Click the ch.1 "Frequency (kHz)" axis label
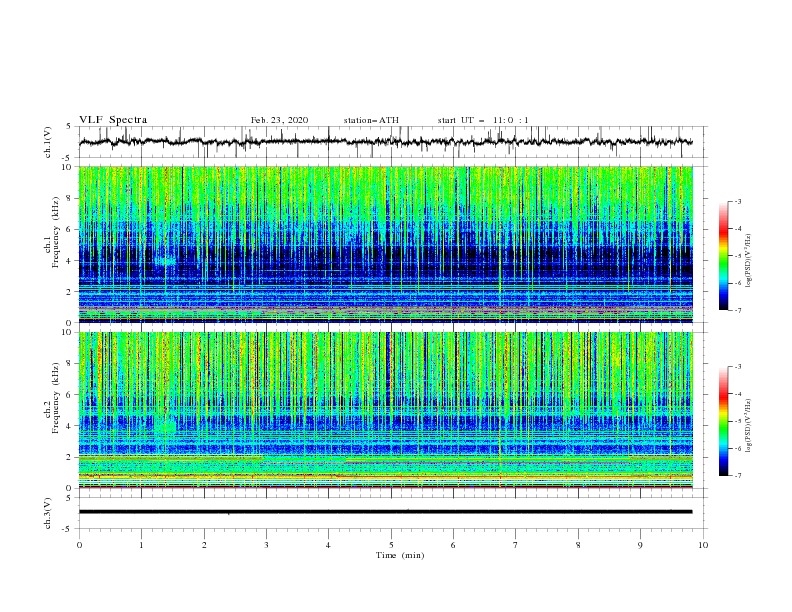Viewport: 792px width, 612px height. click(55, 232)
